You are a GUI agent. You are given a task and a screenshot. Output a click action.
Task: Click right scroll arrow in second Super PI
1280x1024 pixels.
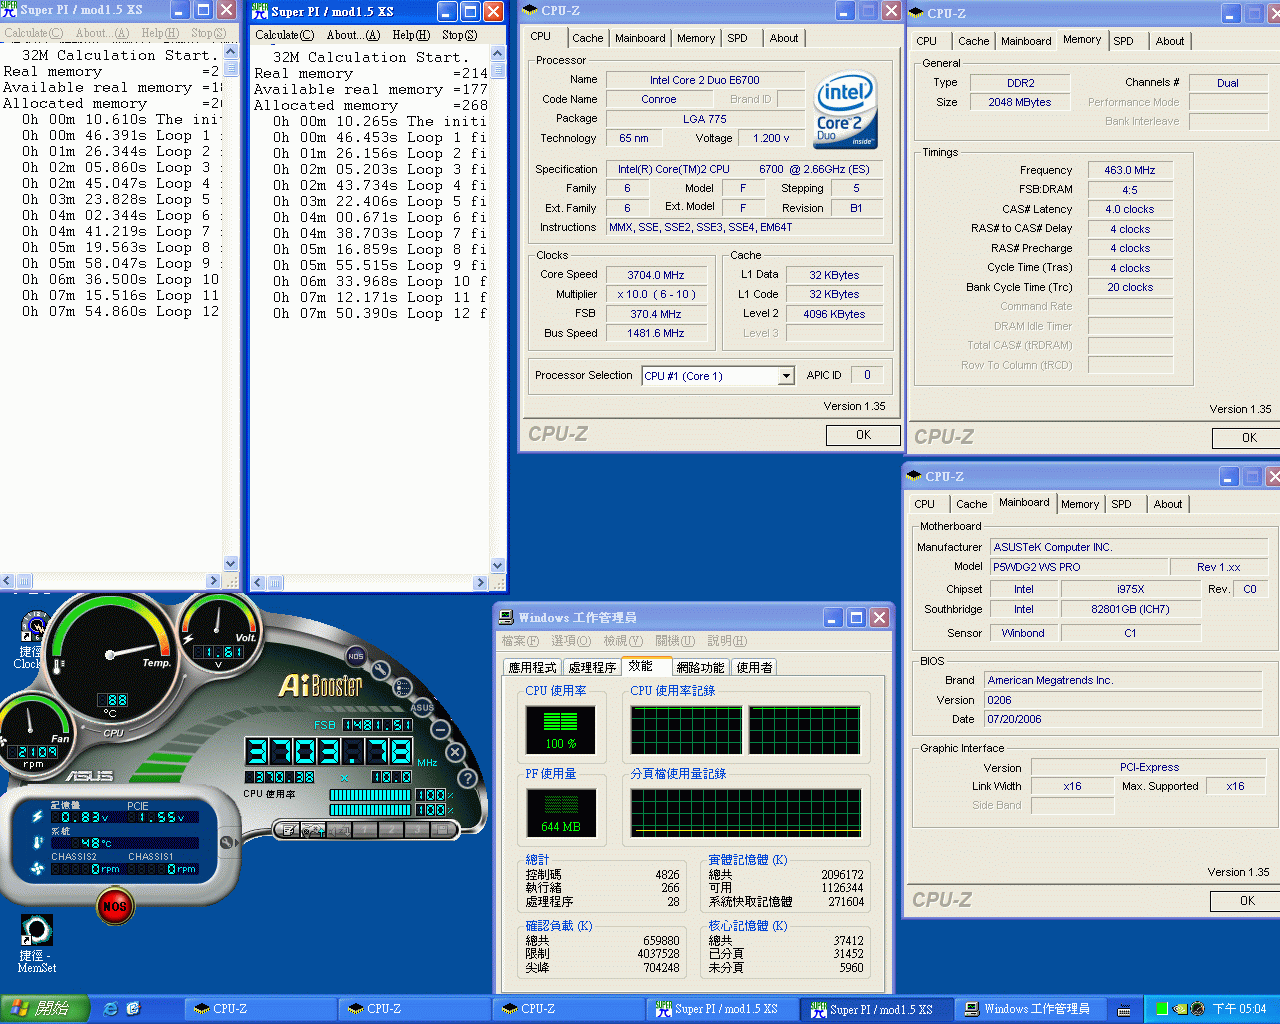click(x=480, y=582)
